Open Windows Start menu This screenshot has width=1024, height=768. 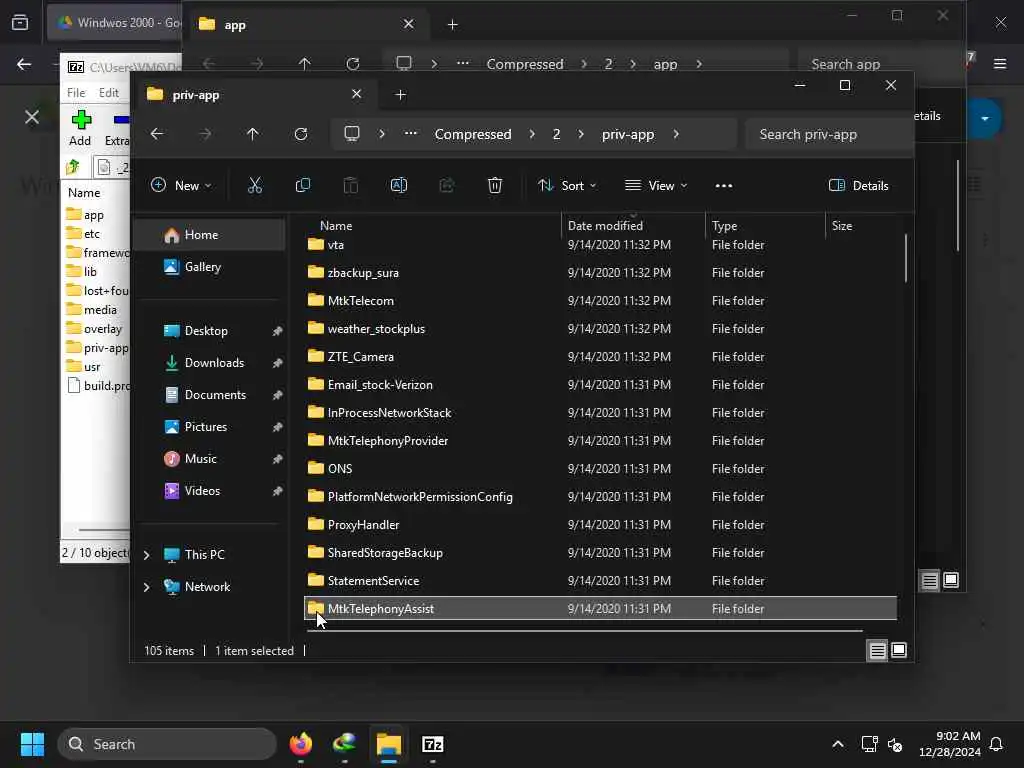click(x=32, y=744)
